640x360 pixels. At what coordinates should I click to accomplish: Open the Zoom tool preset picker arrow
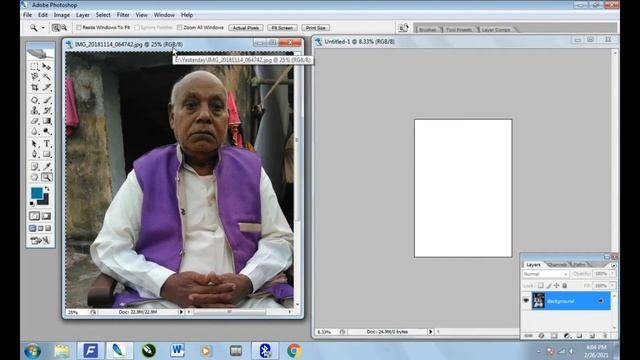tap(43, 28)
